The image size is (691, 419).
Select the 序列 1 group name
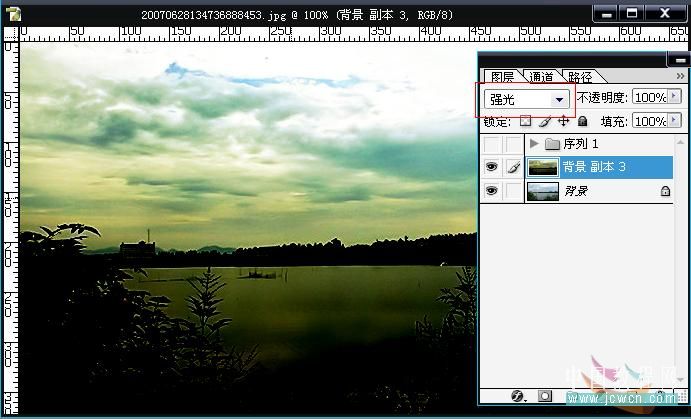click(x=580, y=144)
